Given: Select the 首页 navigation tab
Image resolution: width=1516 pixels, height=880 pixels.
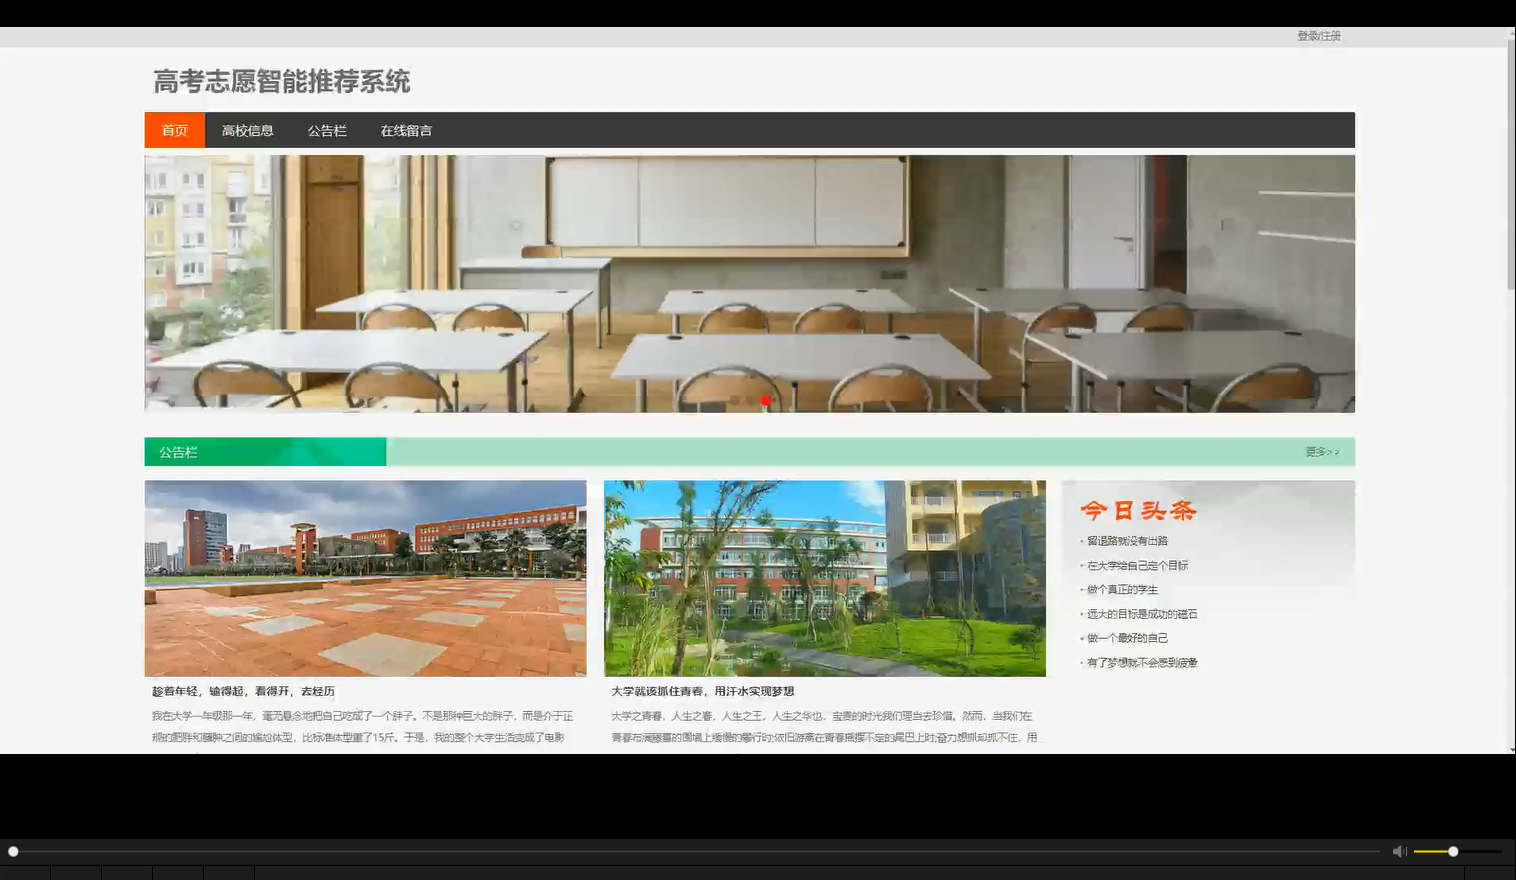Looking at the screenshot, I should [174, 130].
